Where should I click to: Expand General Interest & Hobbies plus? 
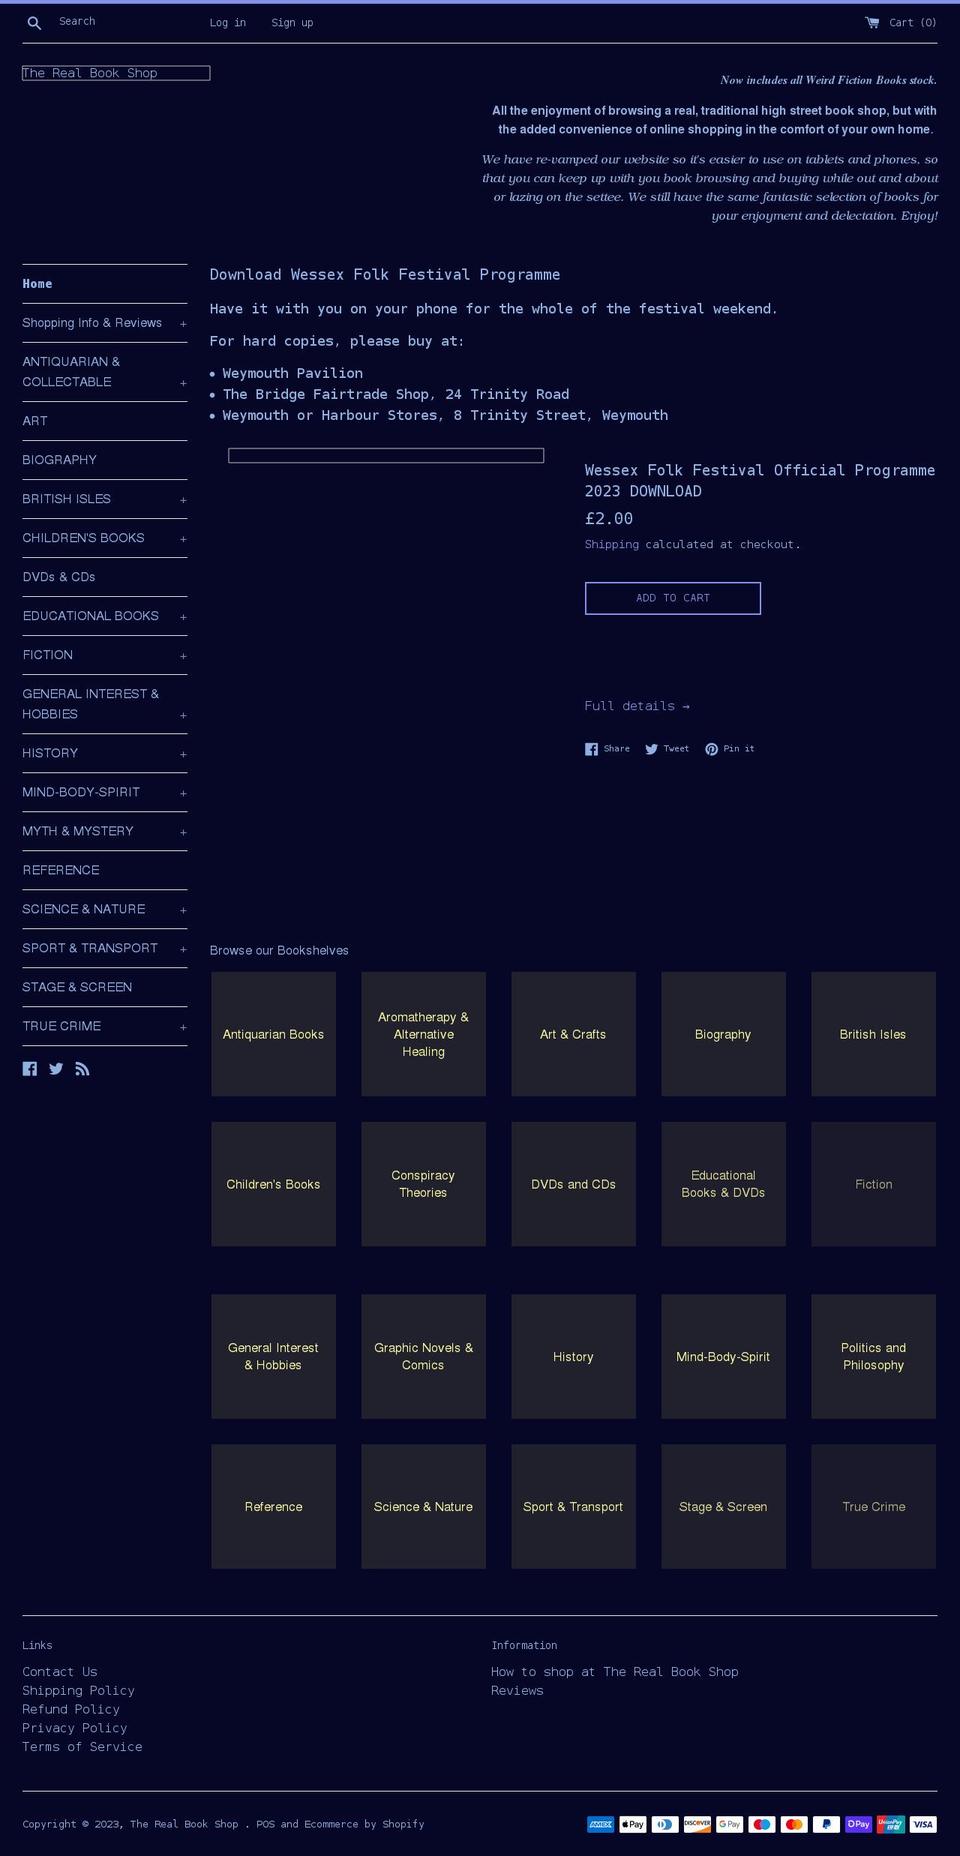point(183,715)
